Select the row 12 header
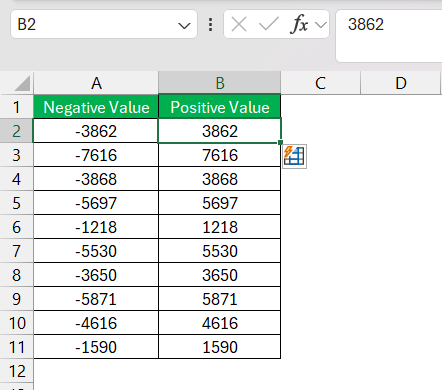442x390 pixels. (x=17, y=371)
